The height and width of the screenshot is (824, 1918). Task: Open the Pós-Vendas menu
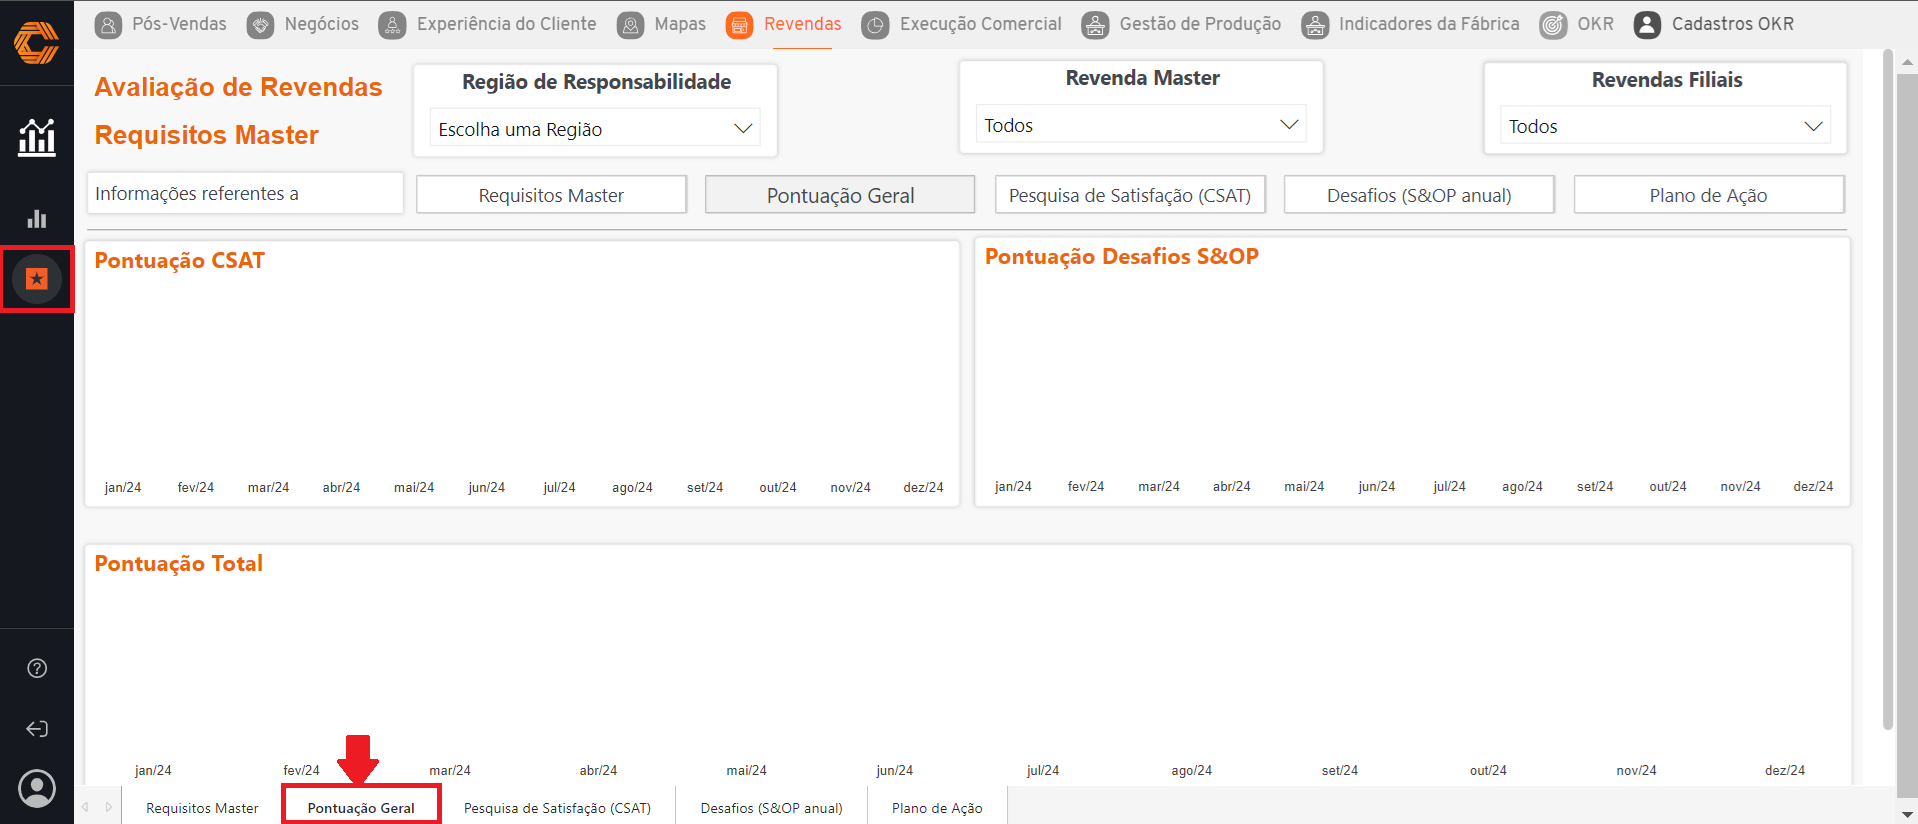tap(179, 24)
